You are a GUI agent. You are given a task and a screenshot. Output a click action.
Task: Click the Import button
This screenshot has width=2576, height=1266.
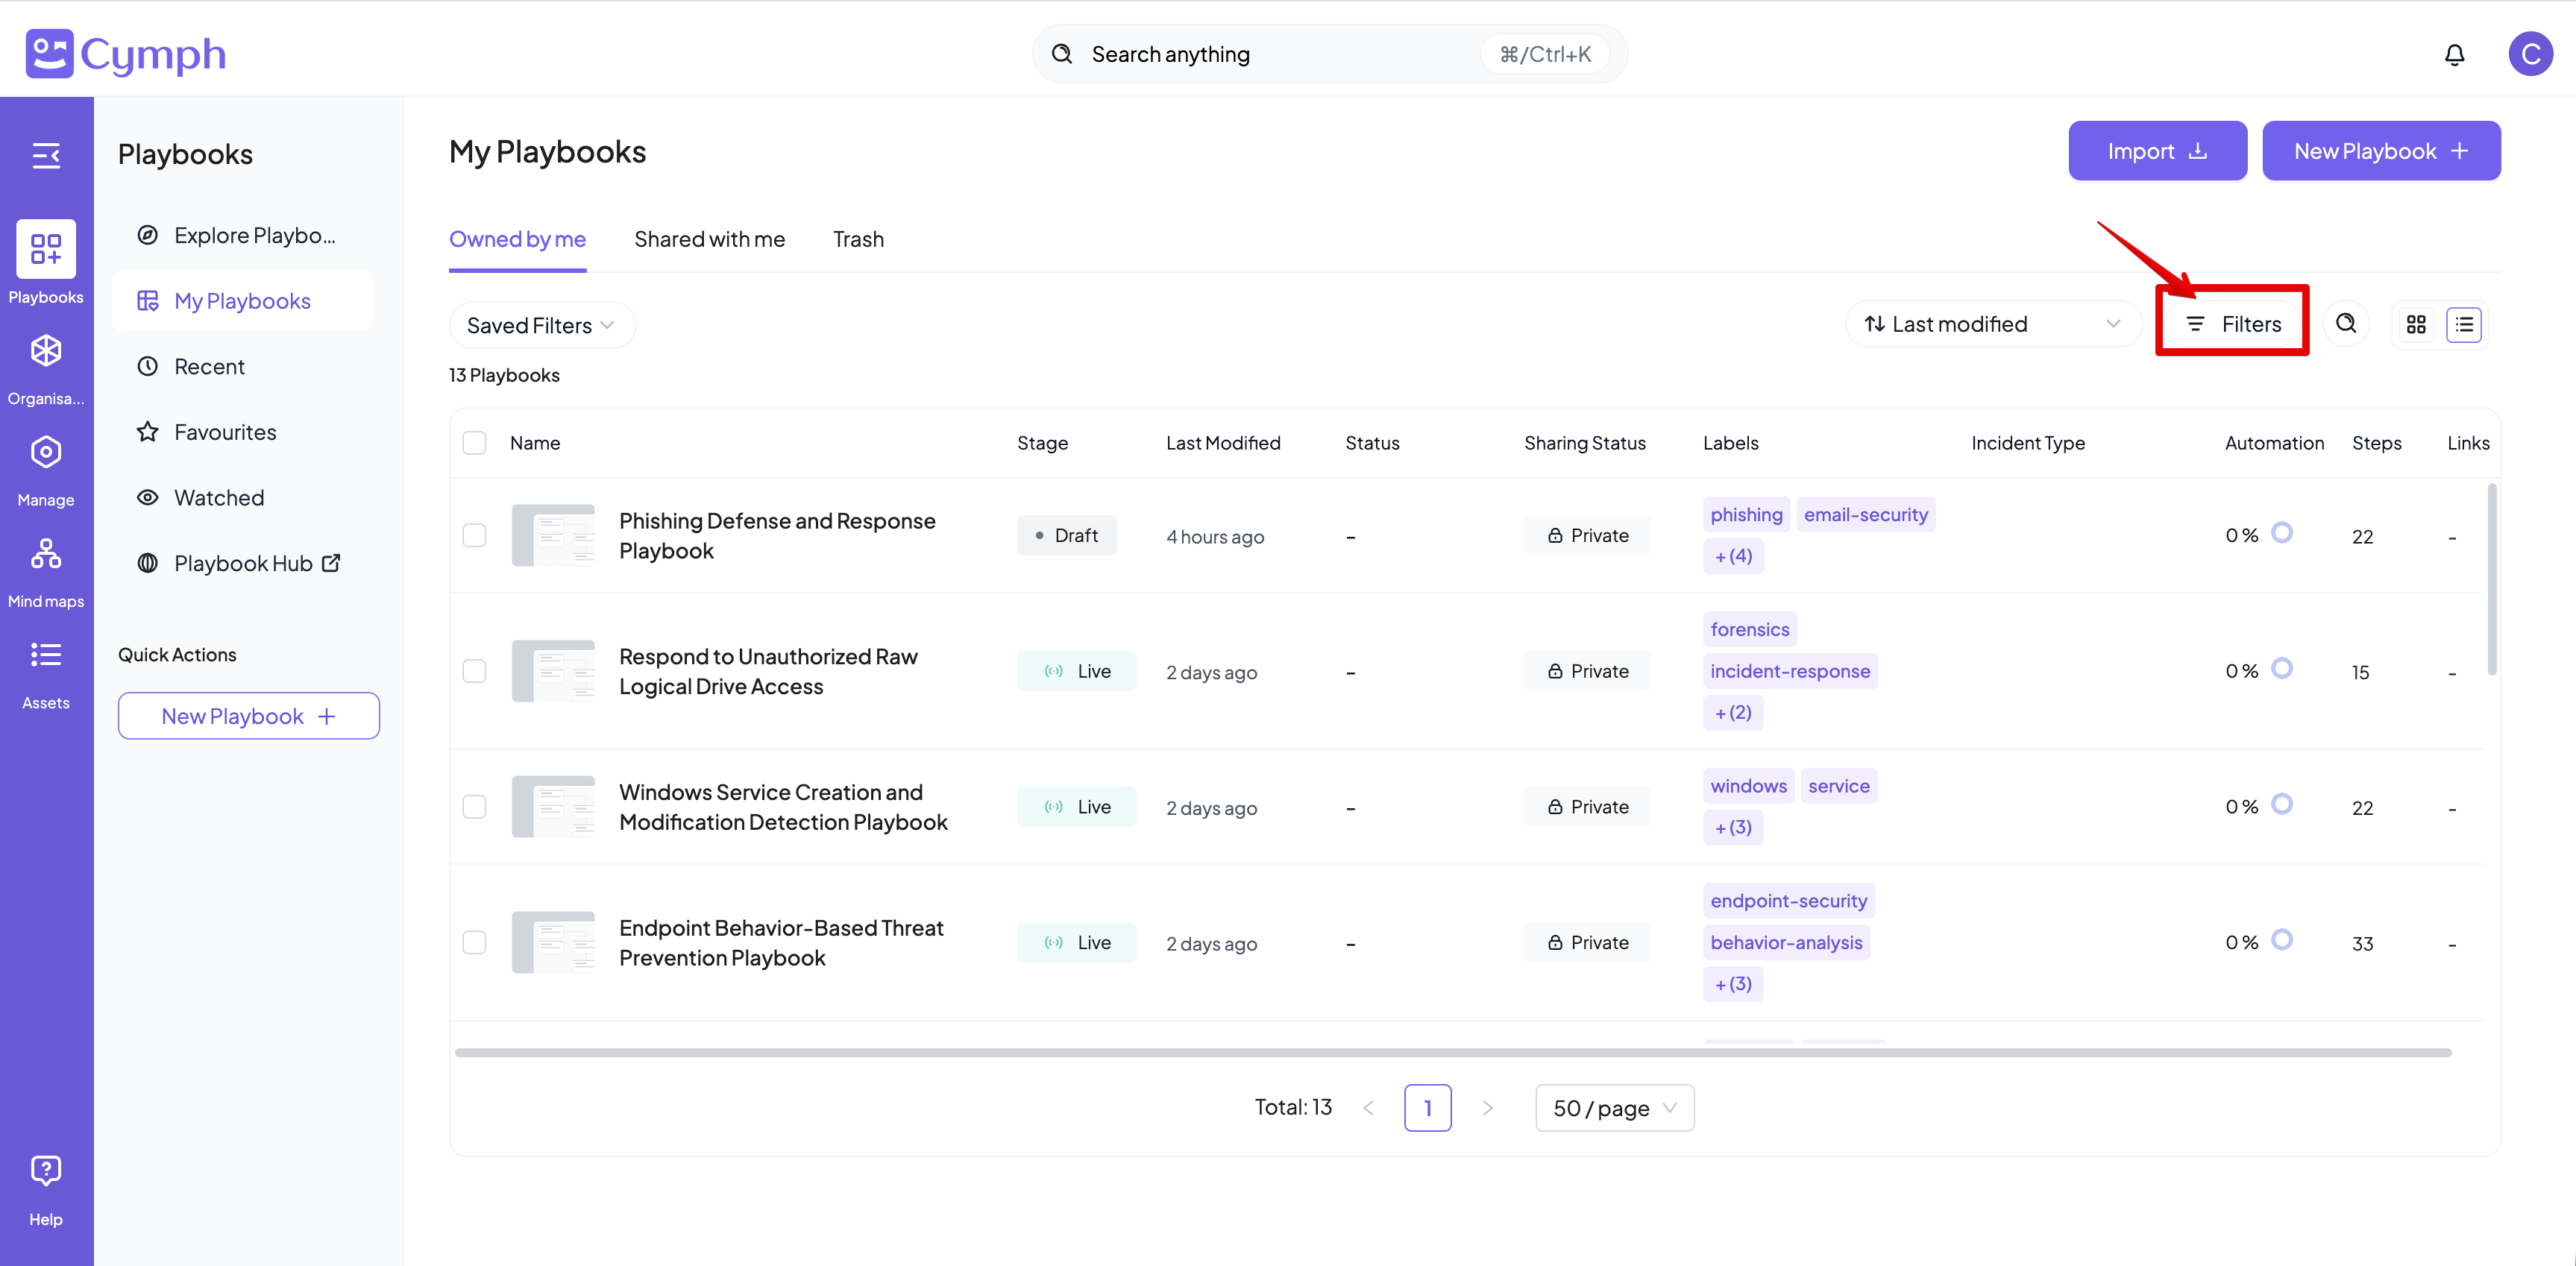2157,151
